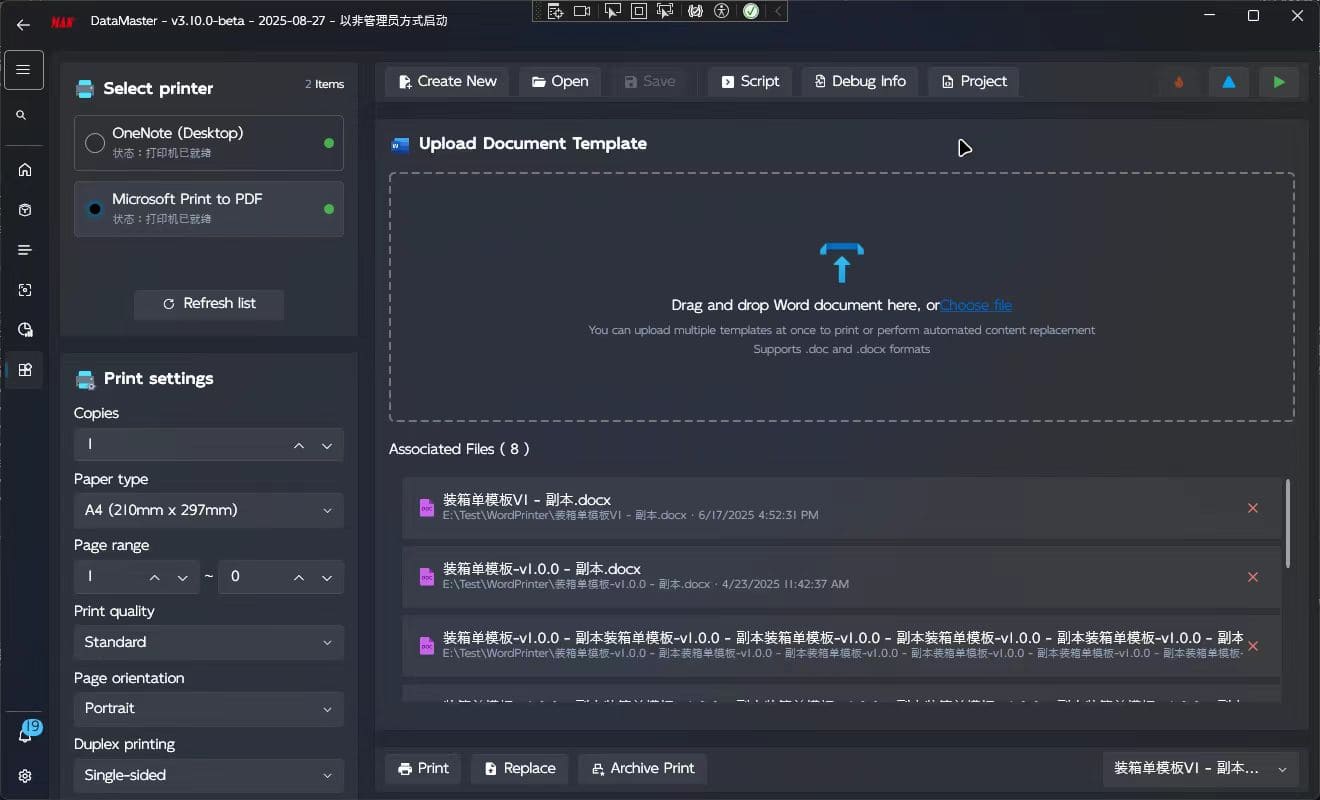
Task: Open the Project toolbar item
Action: tap(974, 81)
